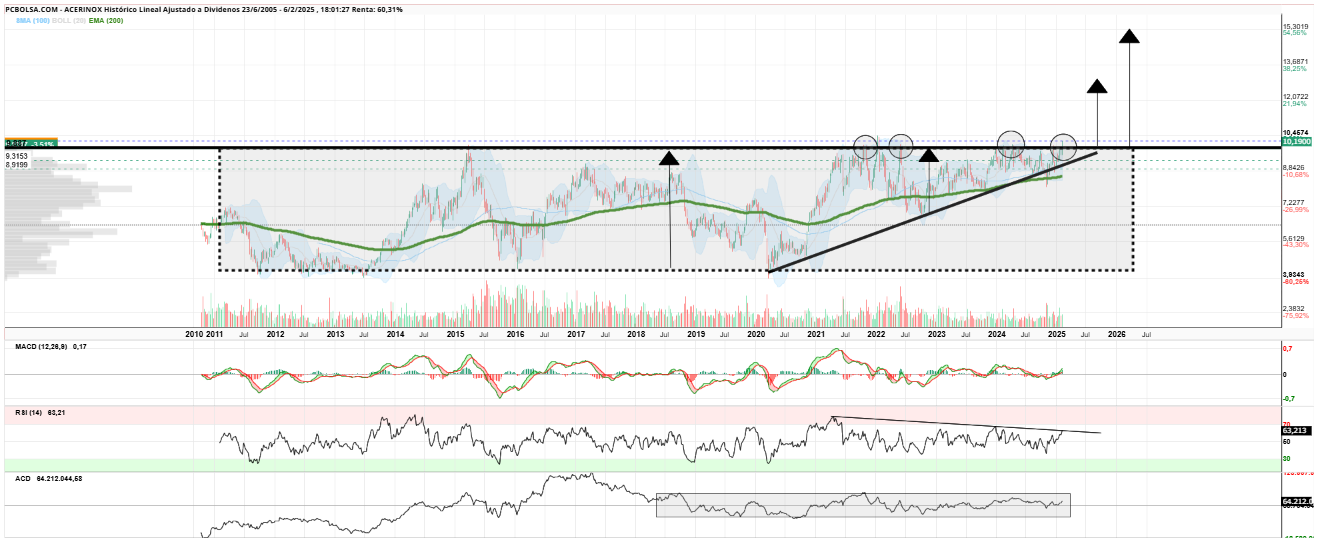Click the 8,8426 price axis label
Image resolution: width=1318 pixels, height=542 pixels.
[x=1295, y=168]
